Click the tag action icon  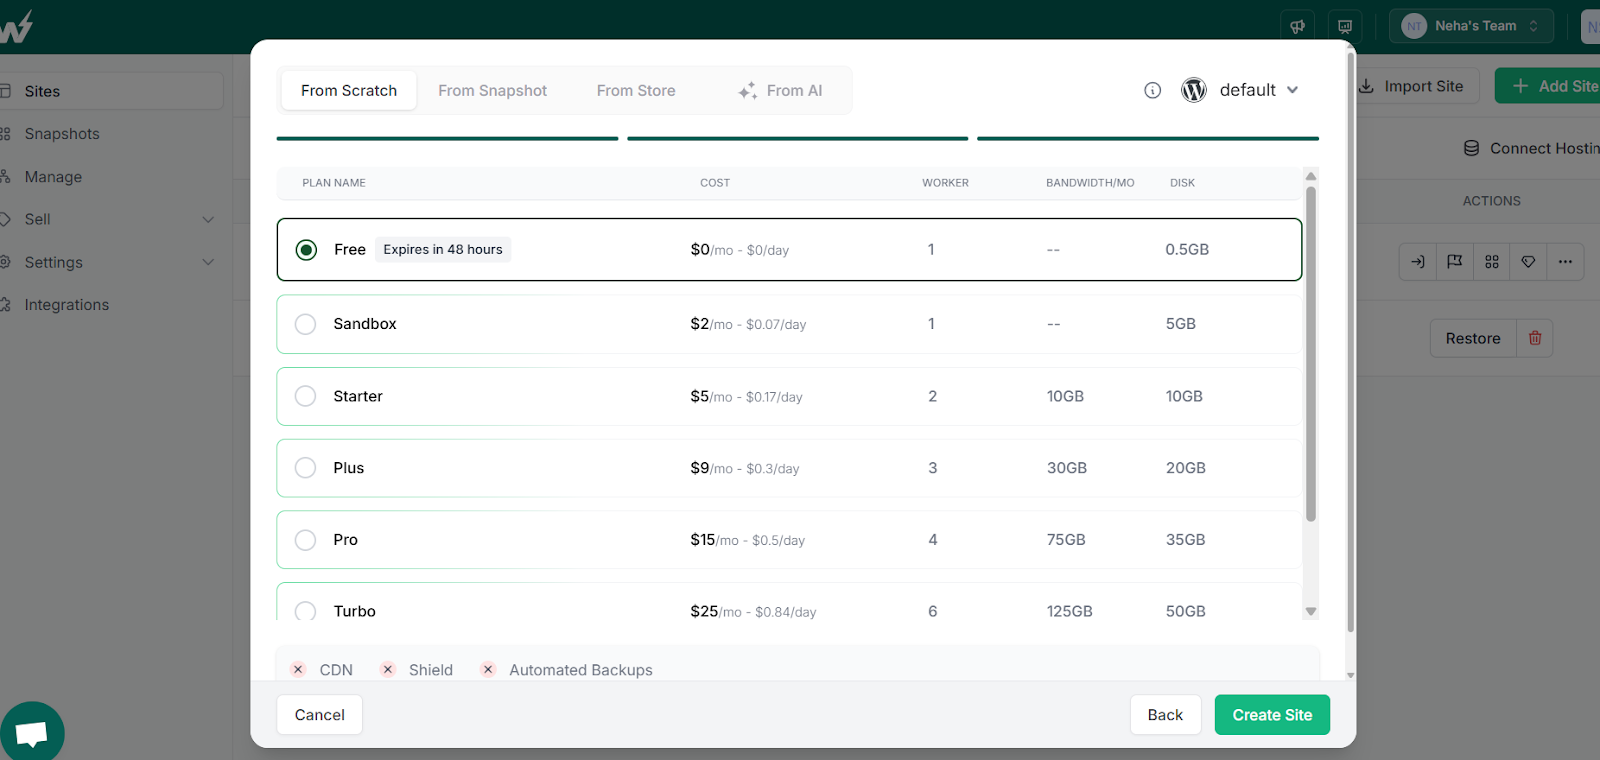1528,262
